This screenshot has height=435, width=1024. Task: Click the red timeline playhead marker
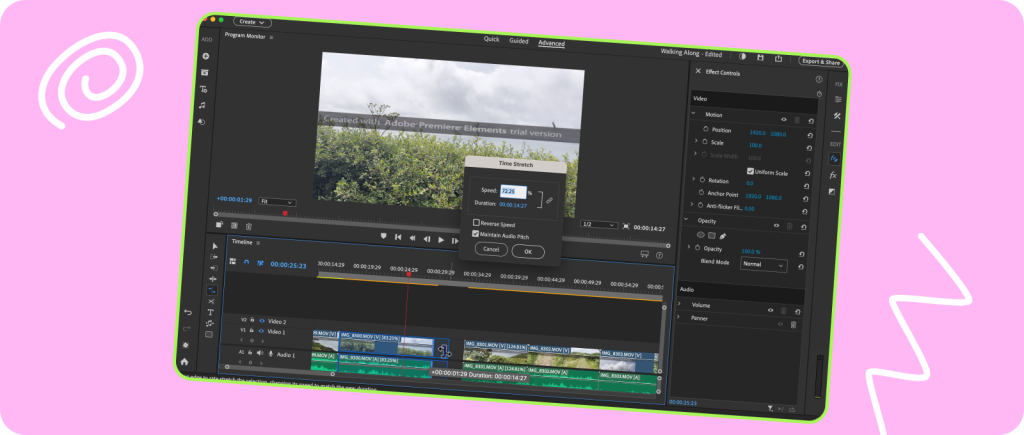(x=409, y=274)
